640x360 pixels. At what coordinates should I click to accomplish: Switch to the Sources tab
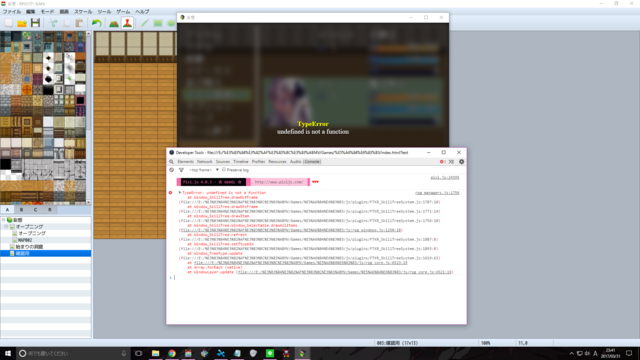pos(223,162)
